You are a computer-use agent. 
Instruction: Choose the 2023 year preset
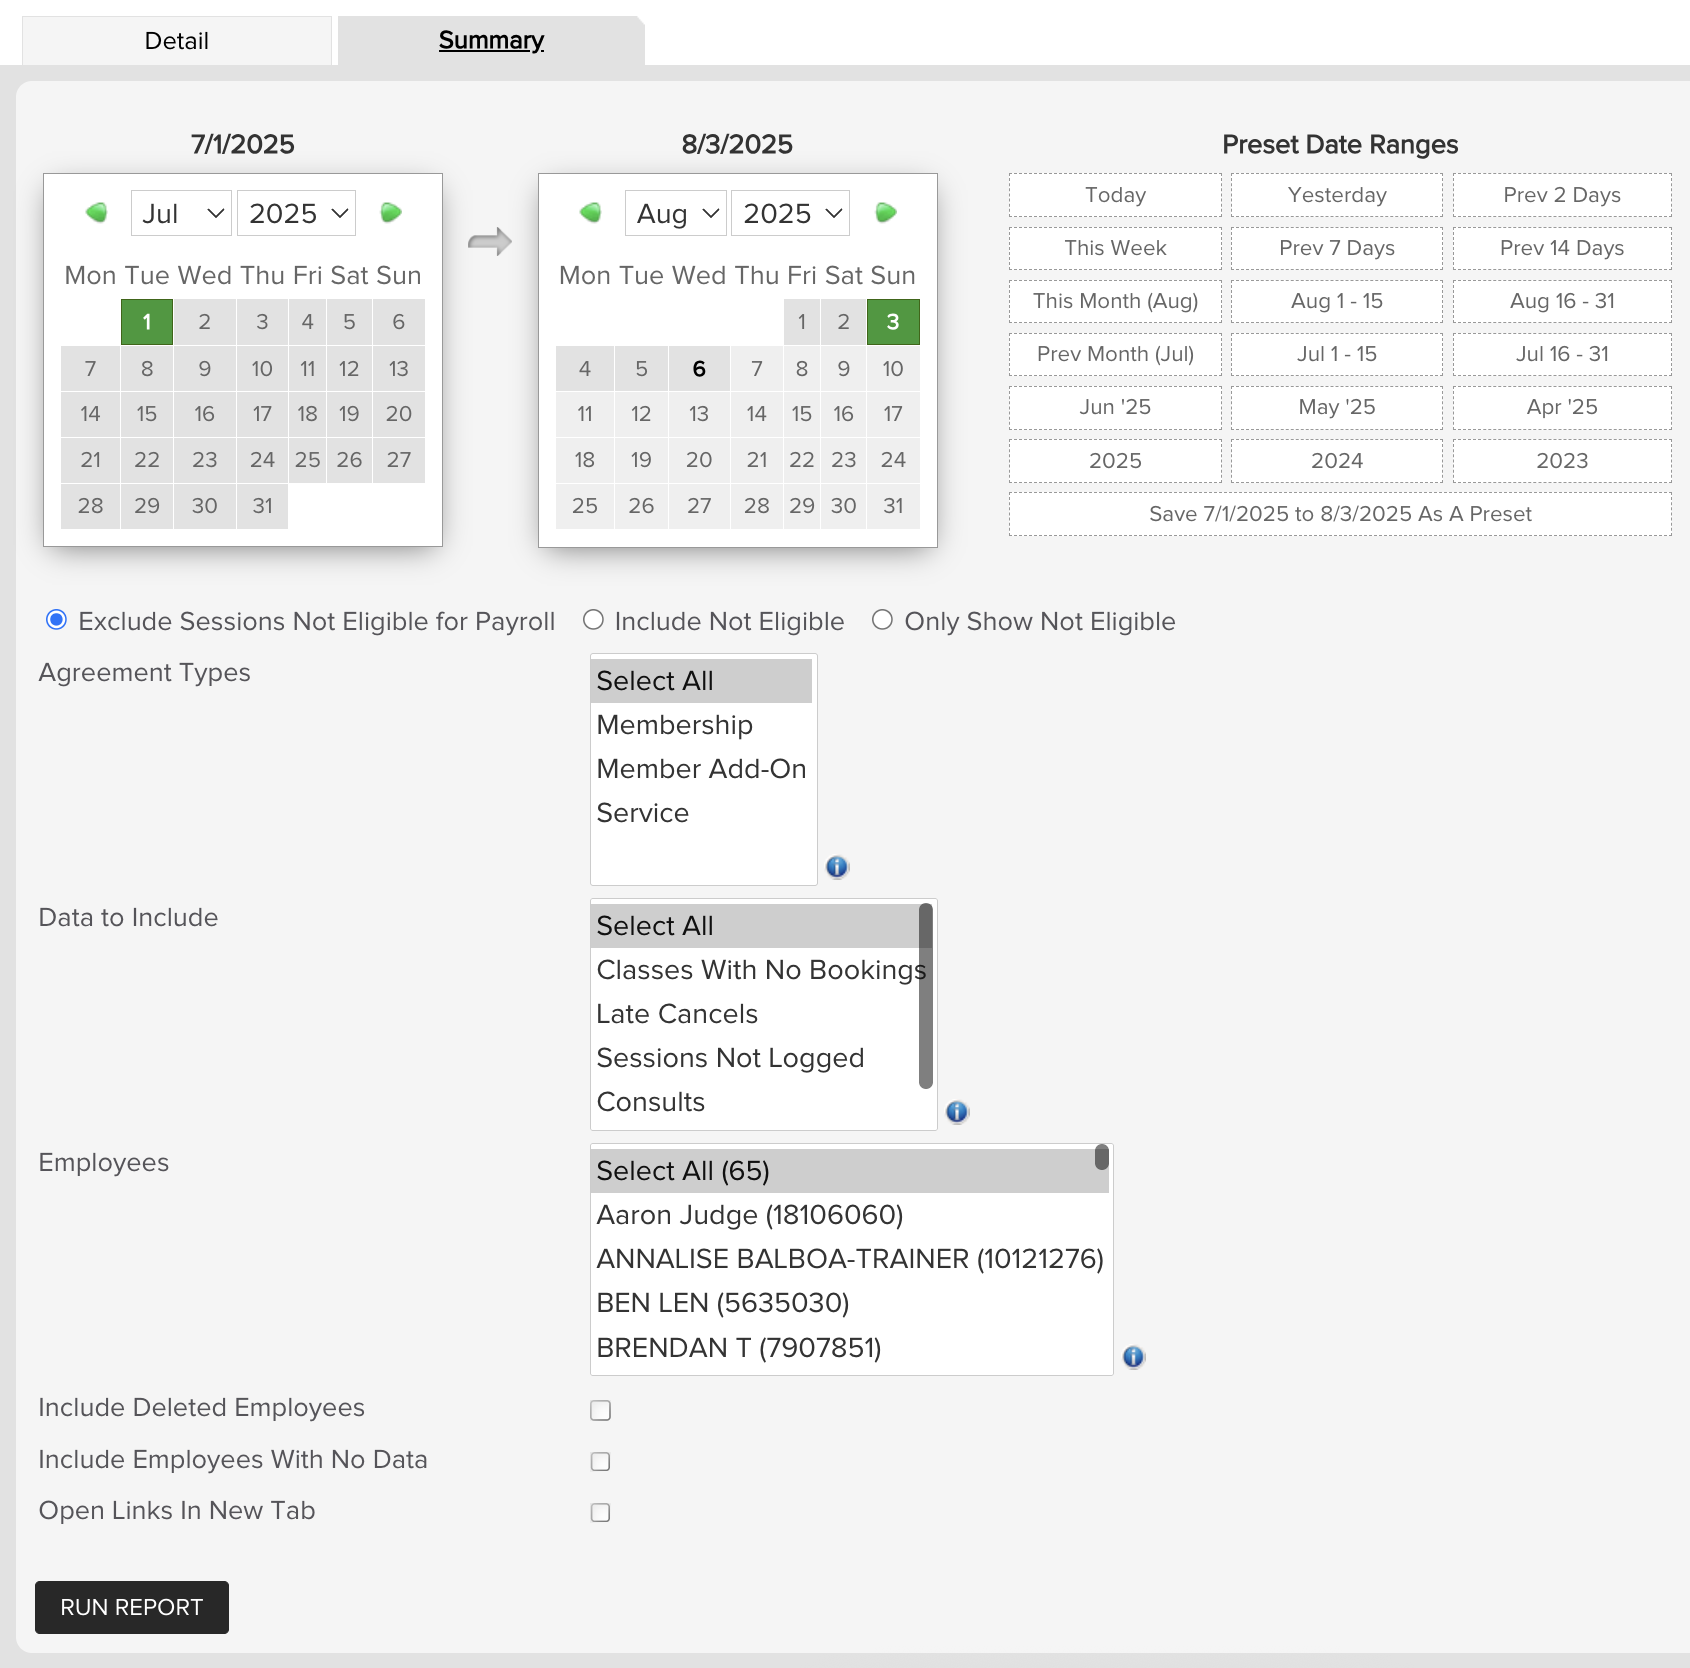point(1562,461)
